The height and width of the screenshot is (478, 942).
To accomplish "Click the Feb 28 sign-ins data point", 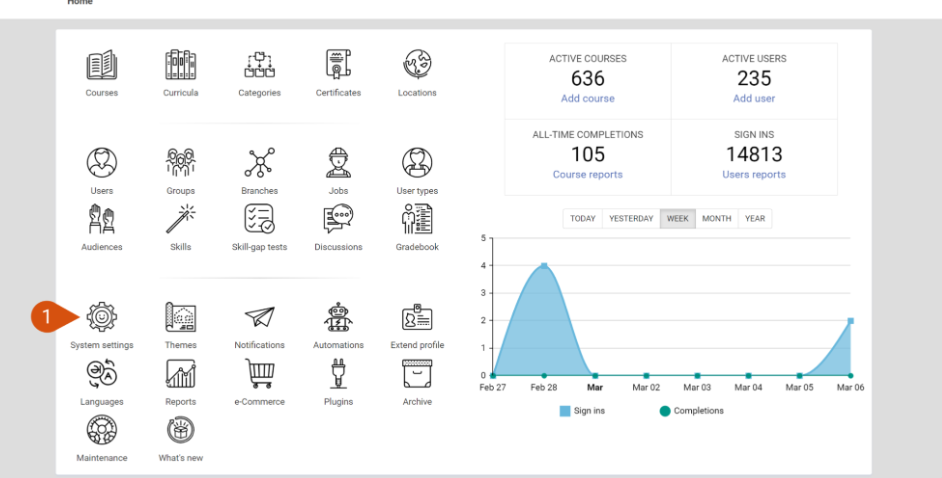I will coord(544,265).
